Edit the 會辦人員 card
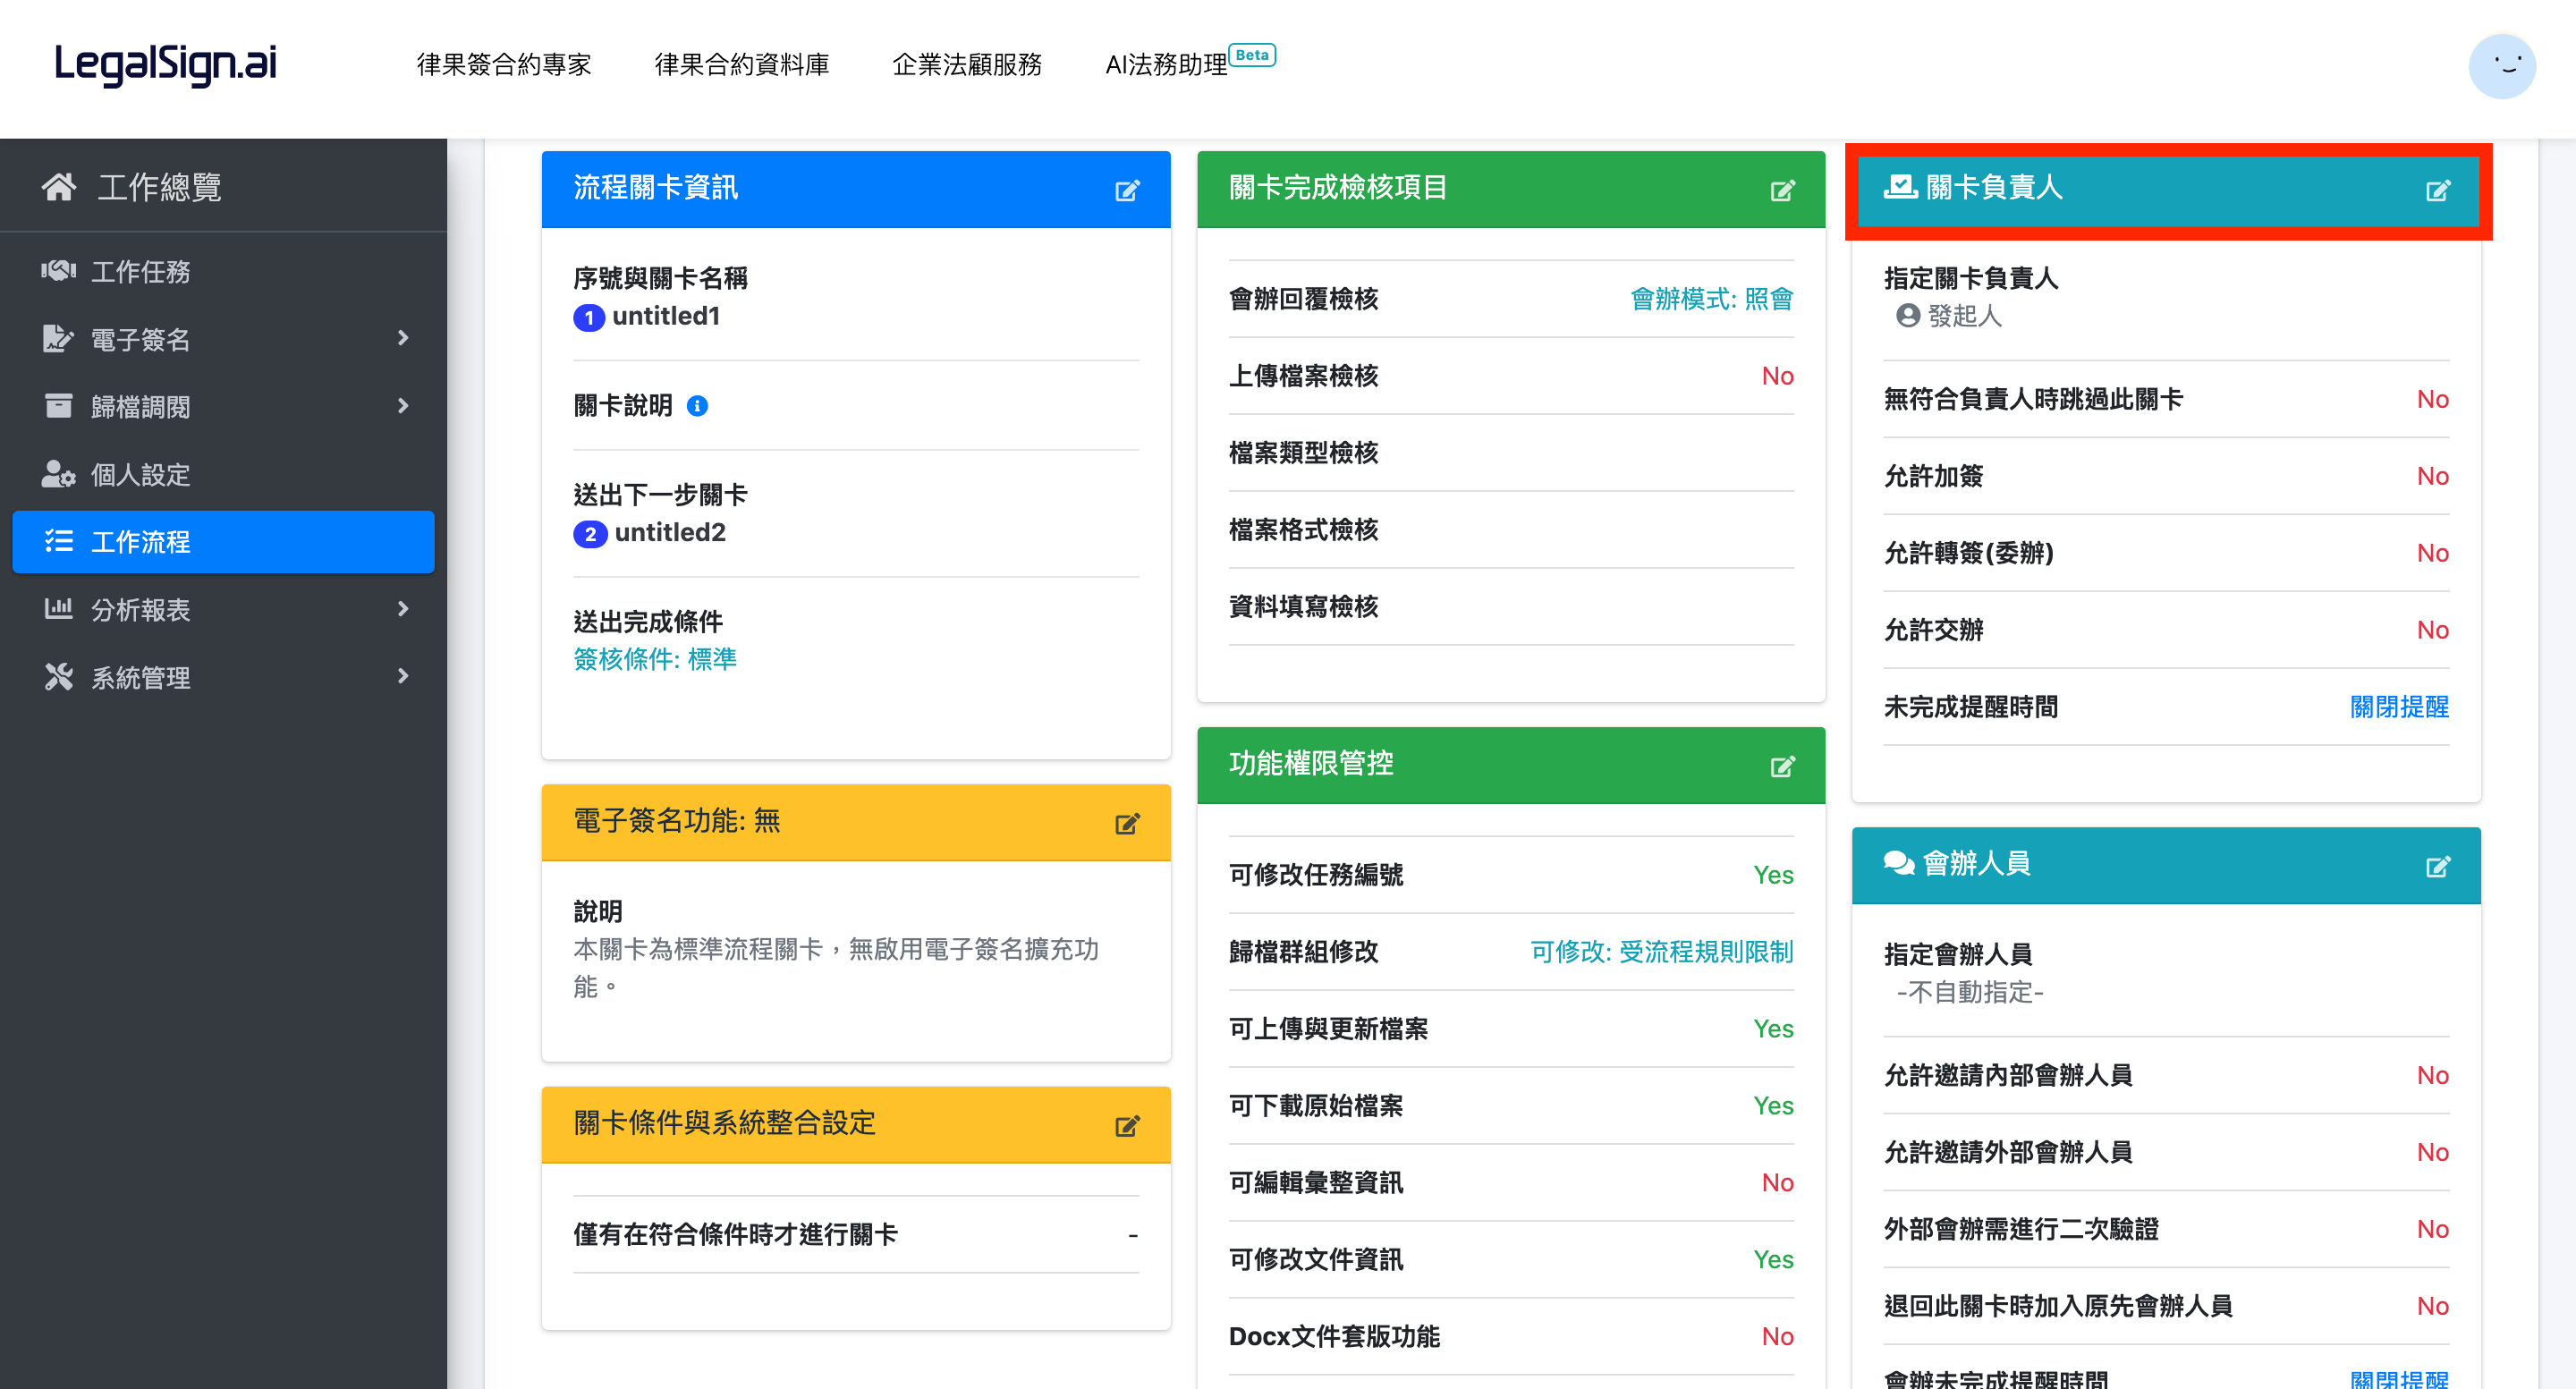Image resolution: width=2576 pixels, height=1389 pixels. click(x=2438, y=866)
